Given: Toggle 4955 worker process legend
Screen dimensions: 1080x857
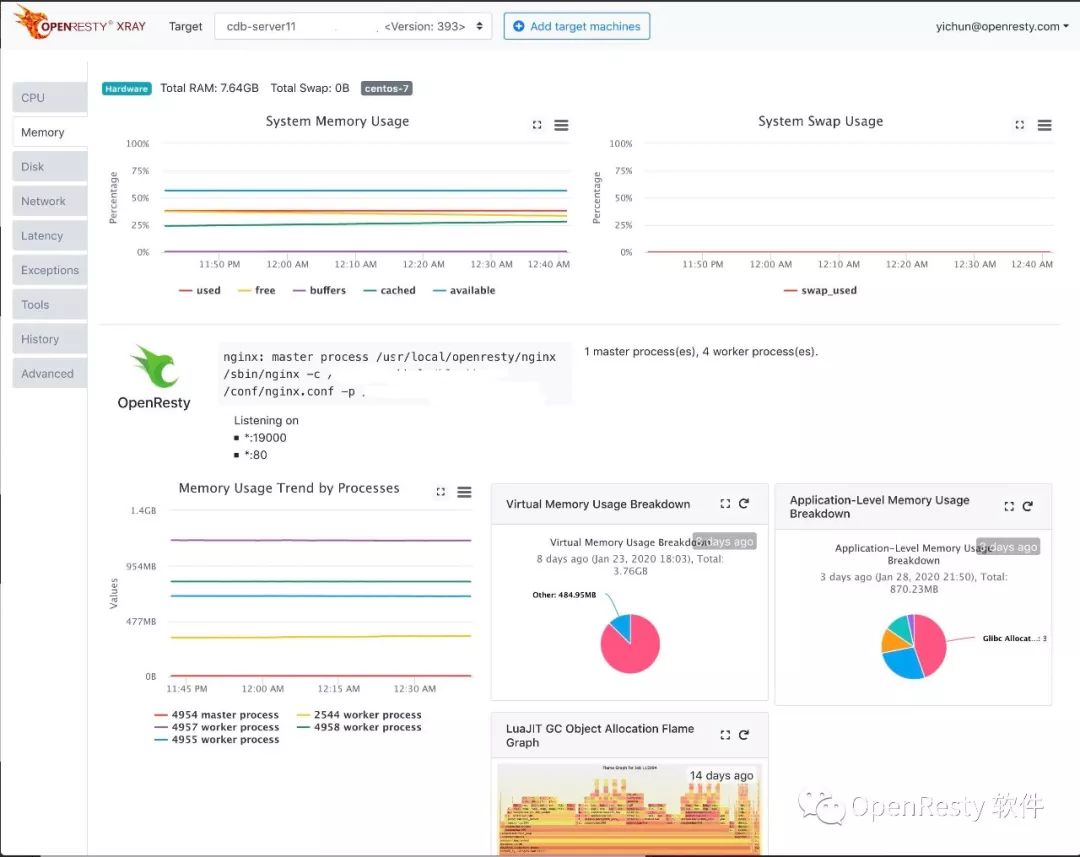Looking at the screenshot, I should pyautogui.click(x=217, y=739).
